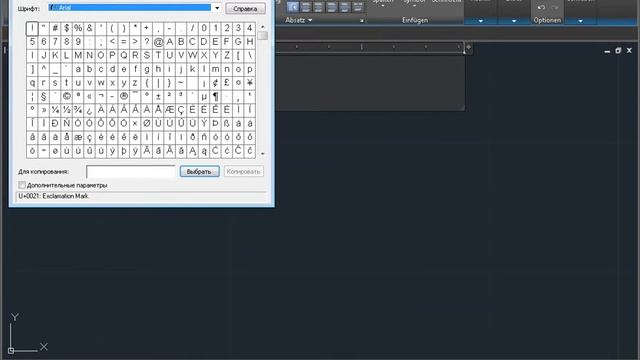Expand the Absatz panel dropdown

click(310, 20)
